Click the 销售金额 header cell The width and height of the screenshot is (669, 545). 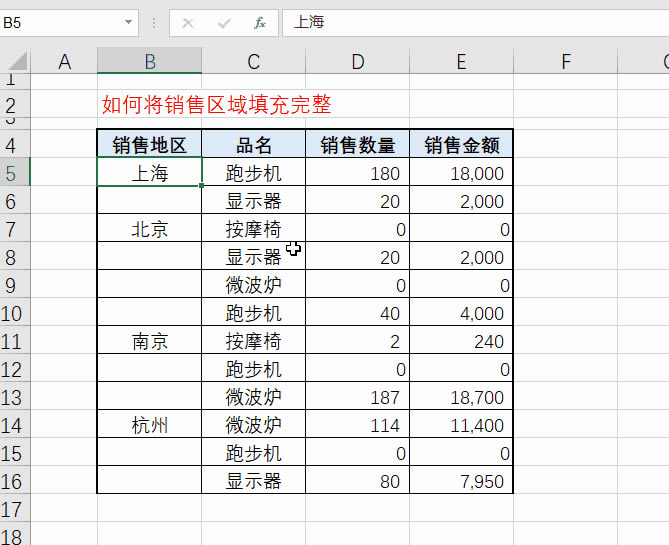(x=461, y=145)
